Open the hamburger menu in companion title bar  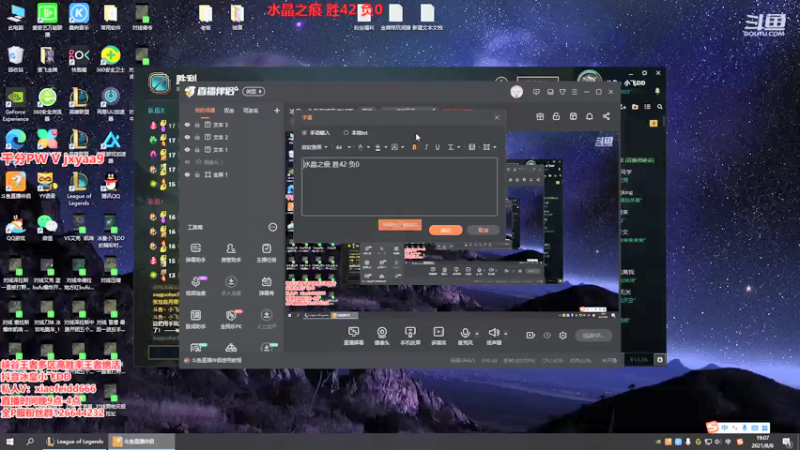[x=574, y=92]
